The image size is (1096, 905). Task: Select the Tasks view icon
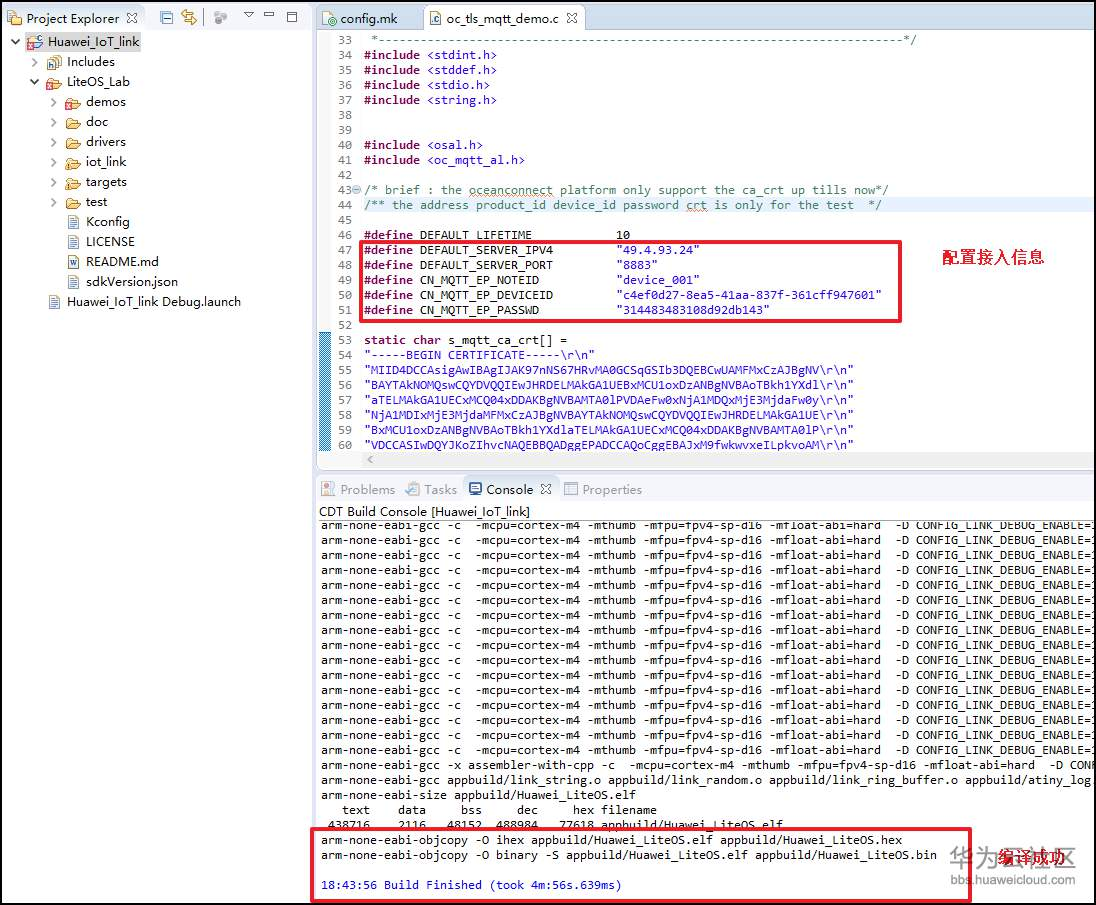415,489
